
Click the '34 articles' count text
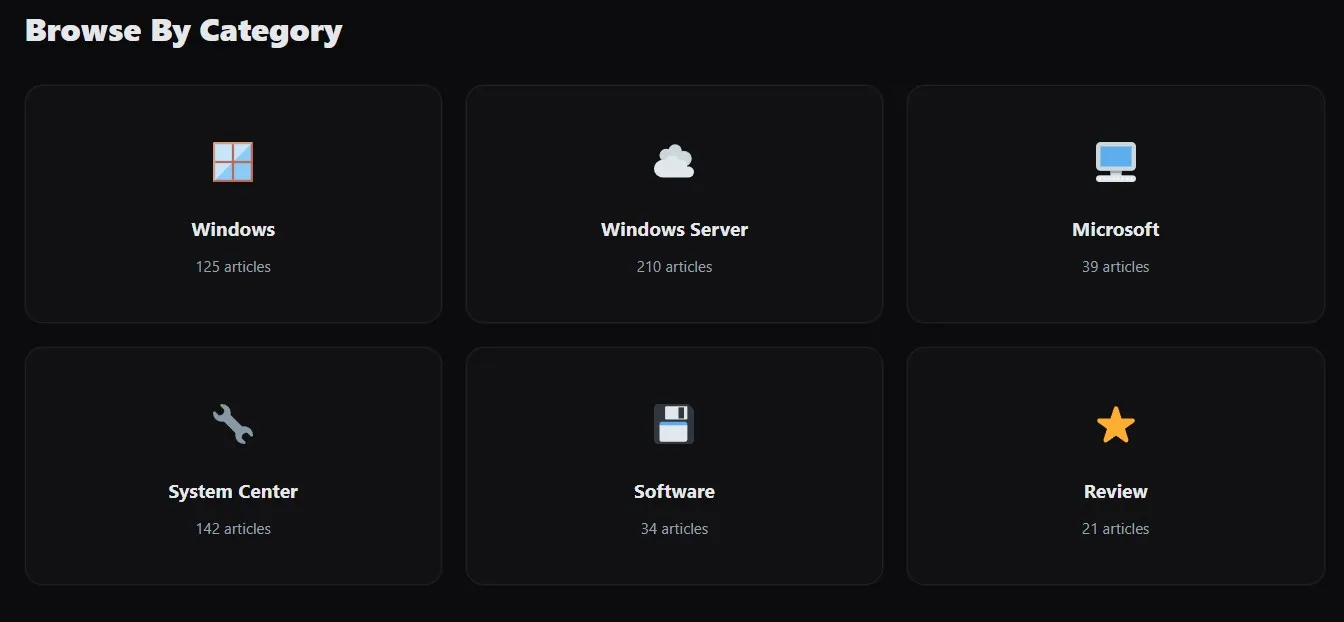pyautogui.click(x=674, y=529)
